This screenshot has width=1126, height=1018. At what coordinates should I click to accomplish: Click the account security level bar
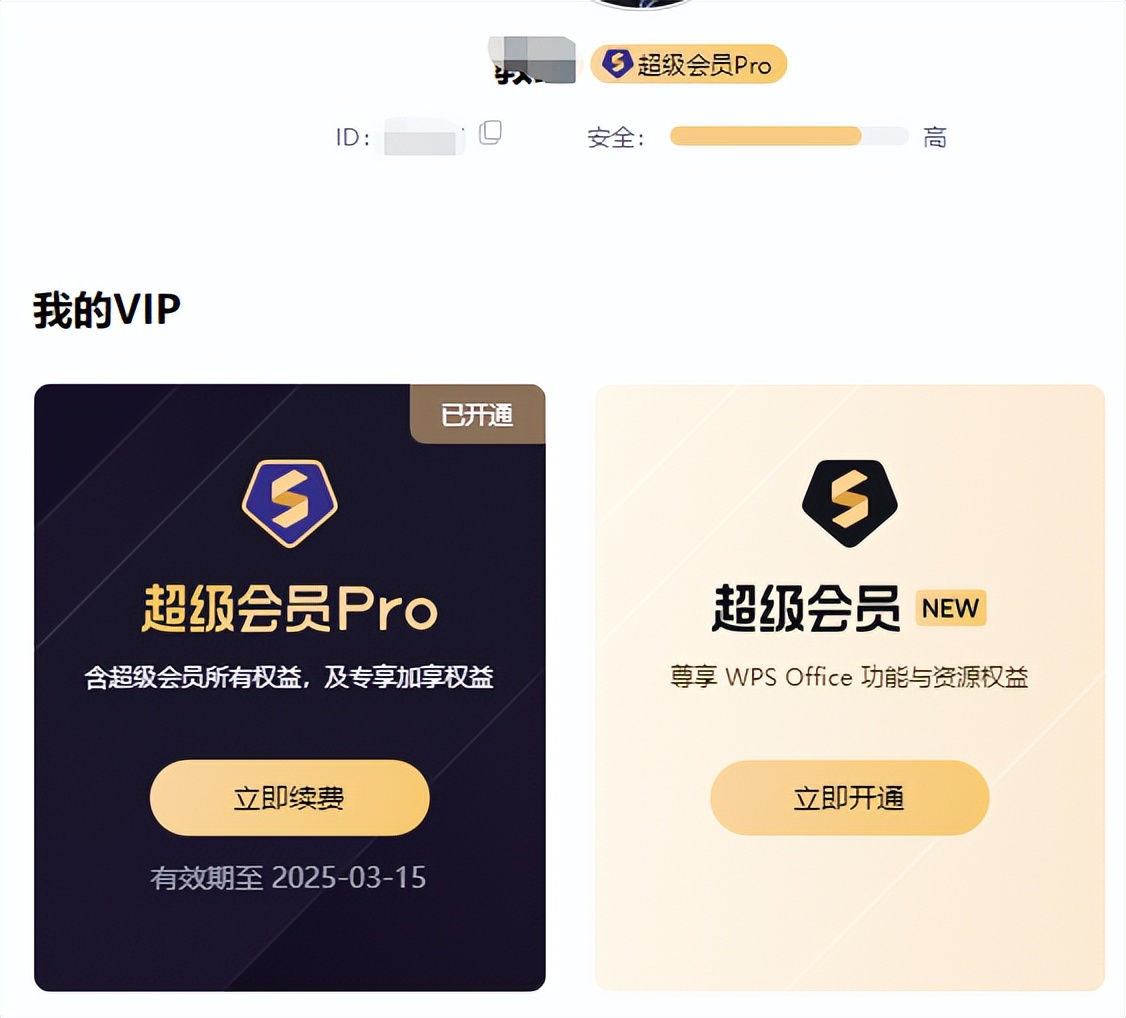[789, 136]
